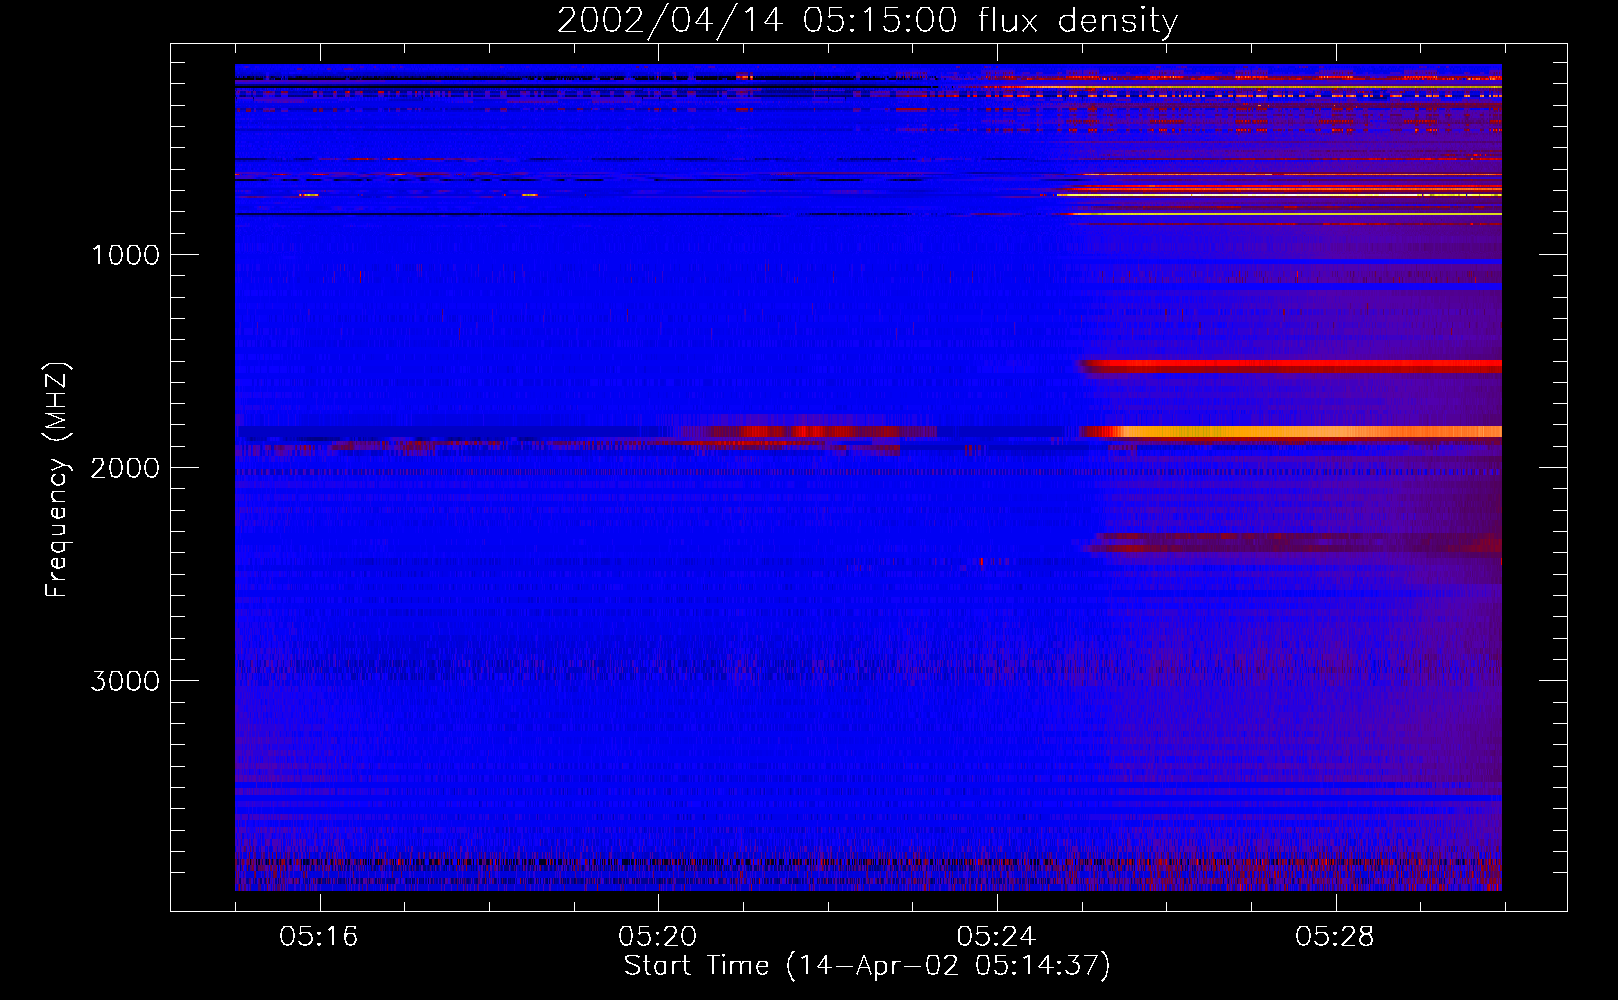Click the bright orange emission band near 1800 MHz
1618x1000 pixels.
(1290, 432)
